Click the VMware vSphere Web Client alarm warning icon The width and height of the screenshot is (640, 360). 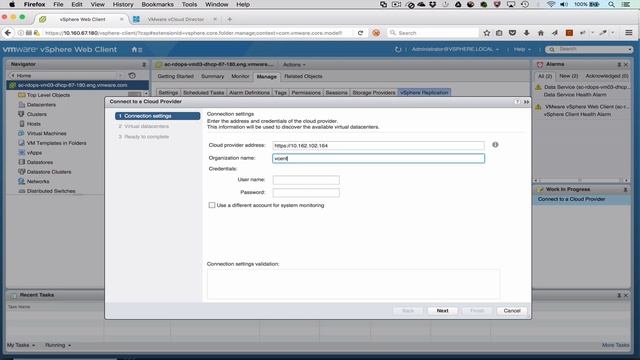(538, 107)
